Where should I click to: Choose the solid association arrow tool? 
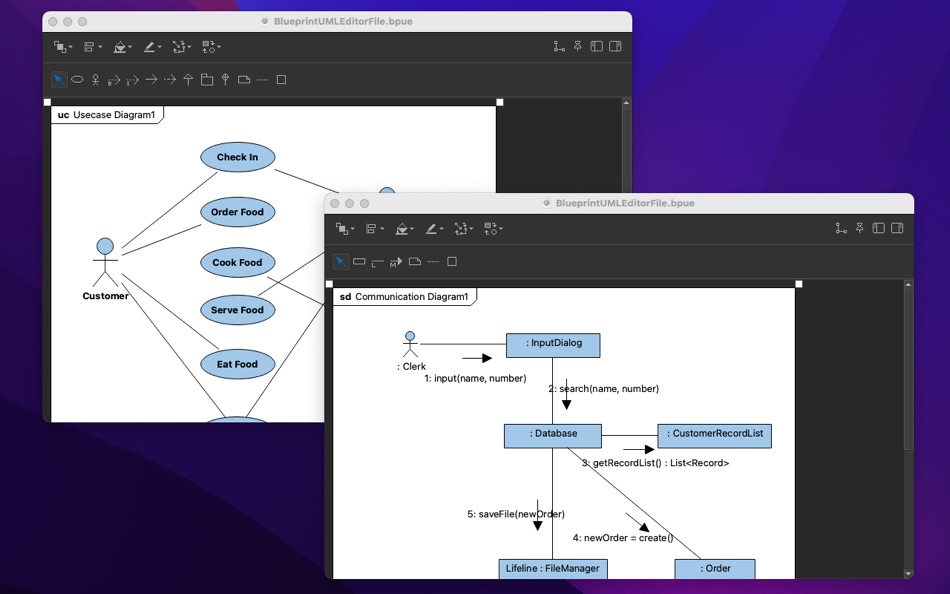pos(151,79)
